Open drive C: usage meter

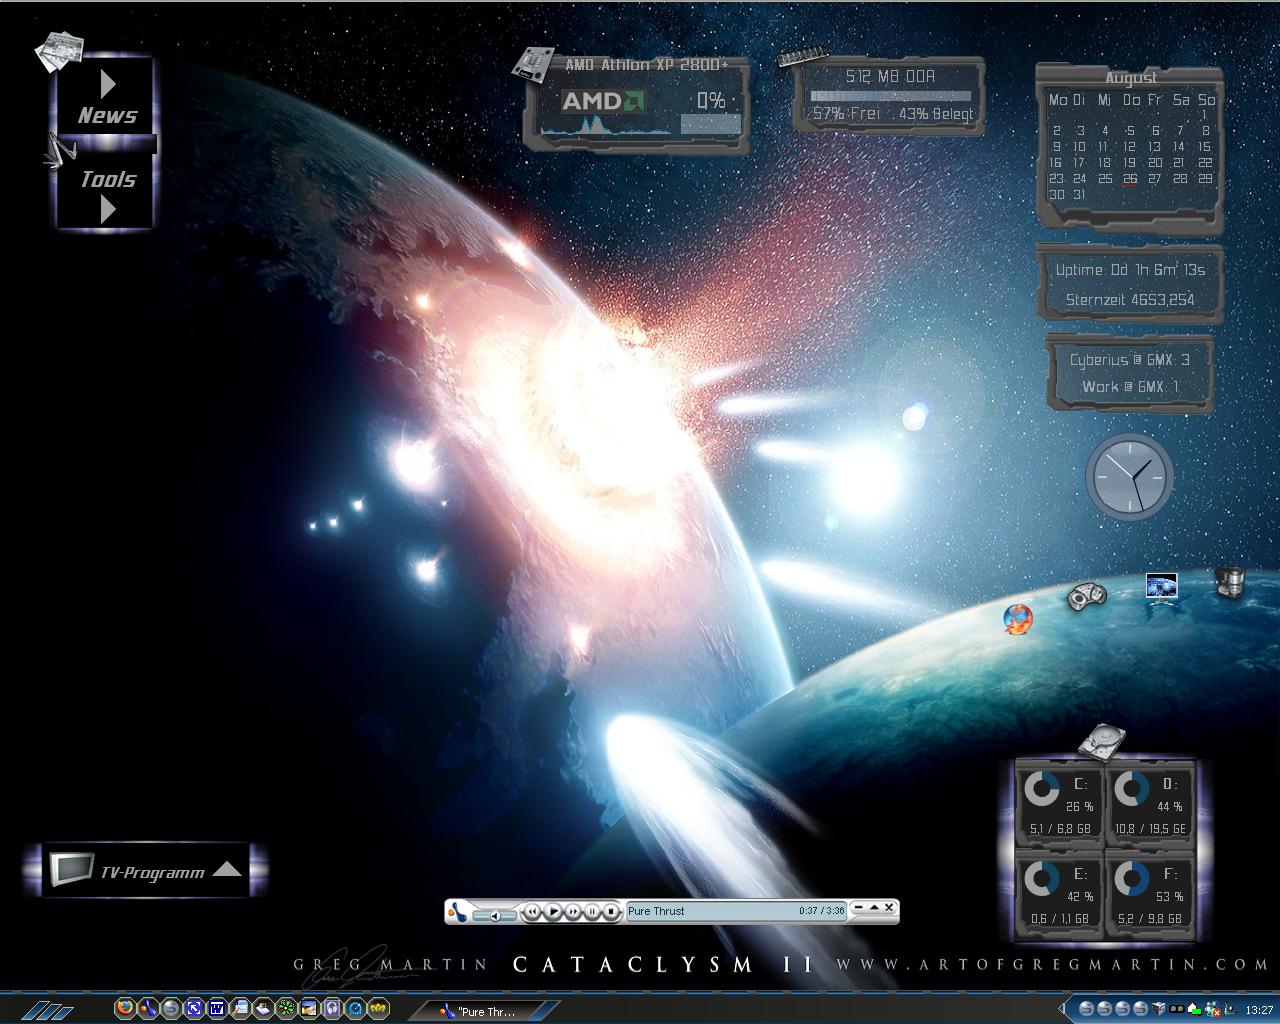point(1059,805)
